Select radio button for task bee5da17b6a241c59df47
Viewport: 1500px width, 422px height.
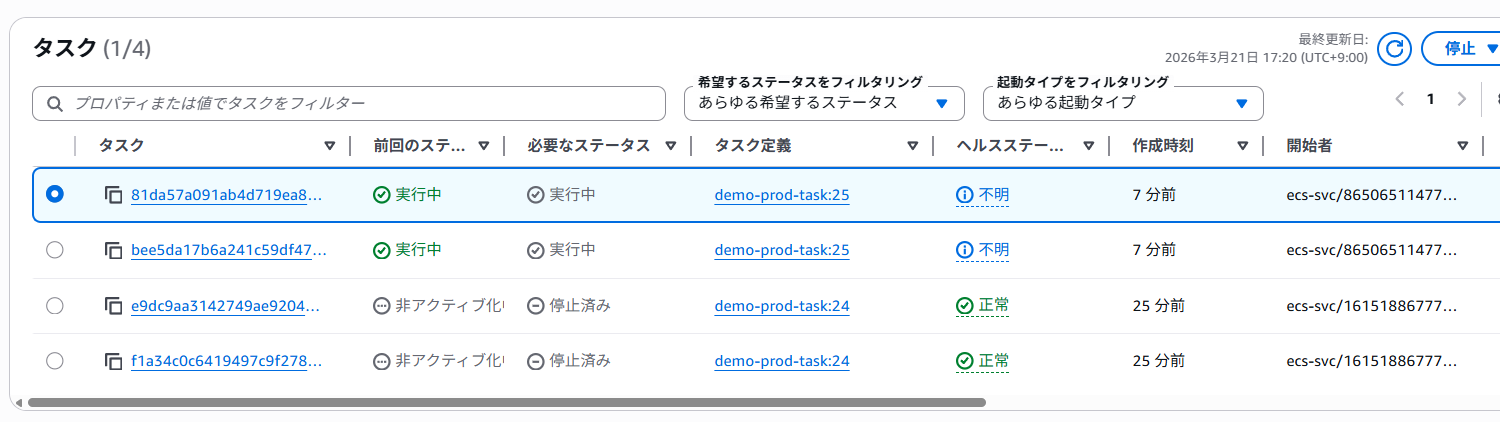[x=55, y=250]
